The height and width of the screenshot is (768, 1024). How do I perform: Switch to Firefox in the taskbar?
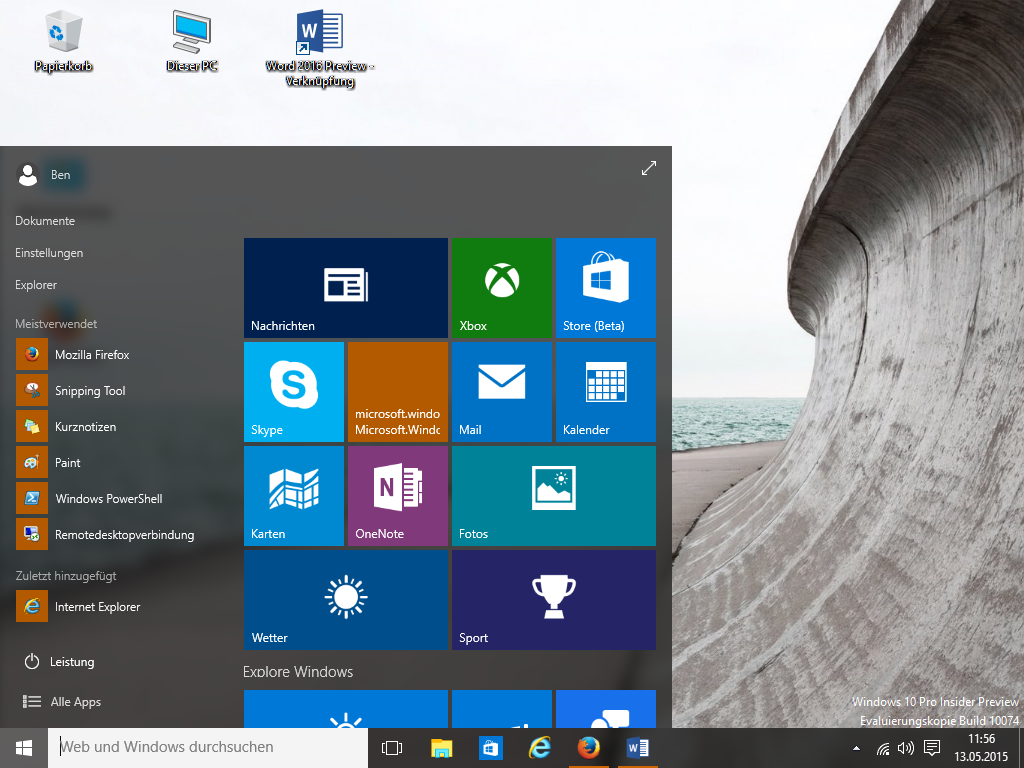[x=588, y=748]
